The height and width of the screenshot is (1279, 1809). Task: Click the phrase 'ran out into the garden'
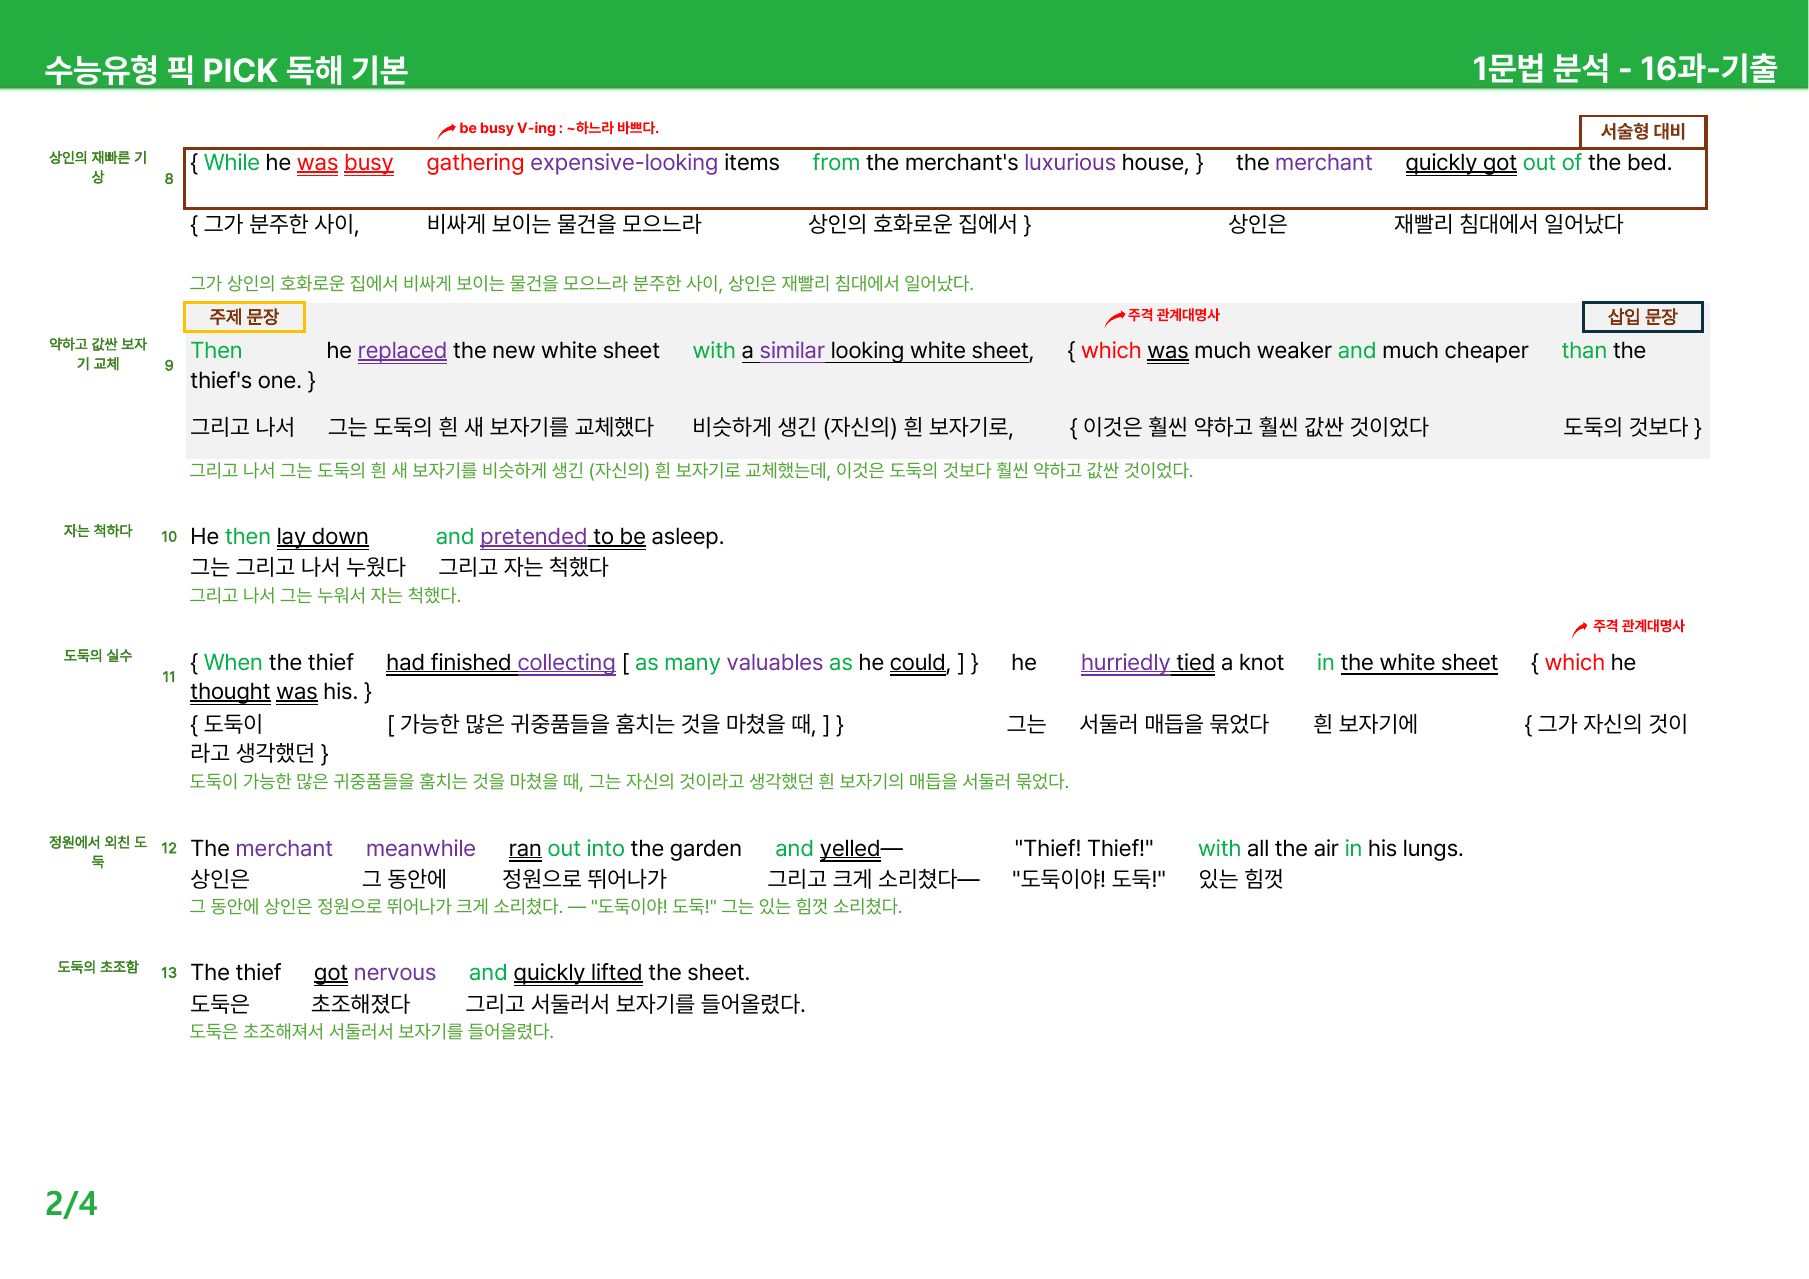[x=625, y=849]
